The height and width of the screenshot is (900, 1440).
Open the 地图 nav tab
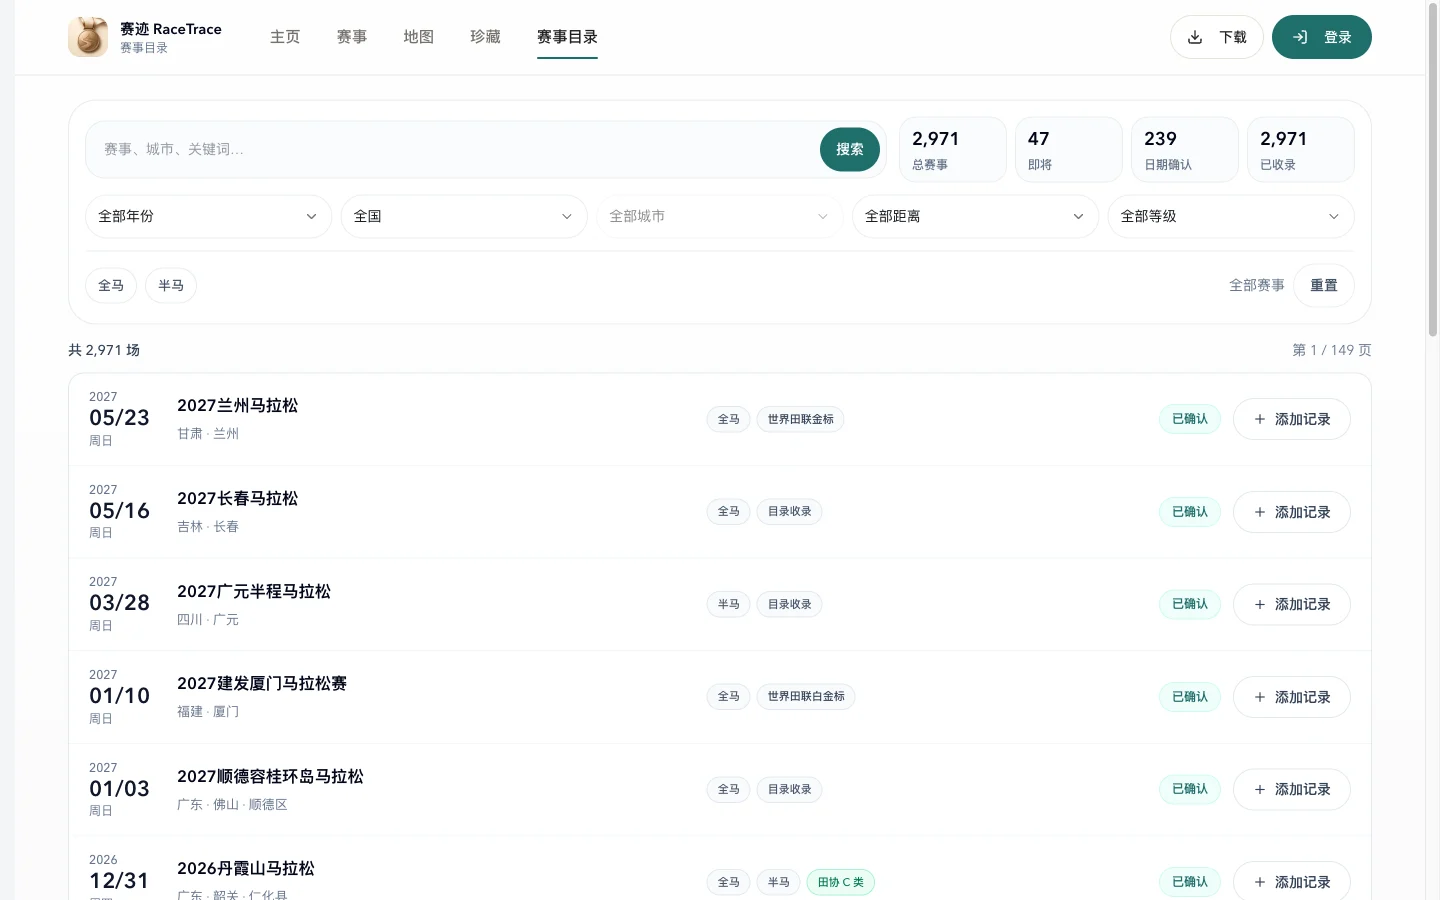(x=419, y=37)
